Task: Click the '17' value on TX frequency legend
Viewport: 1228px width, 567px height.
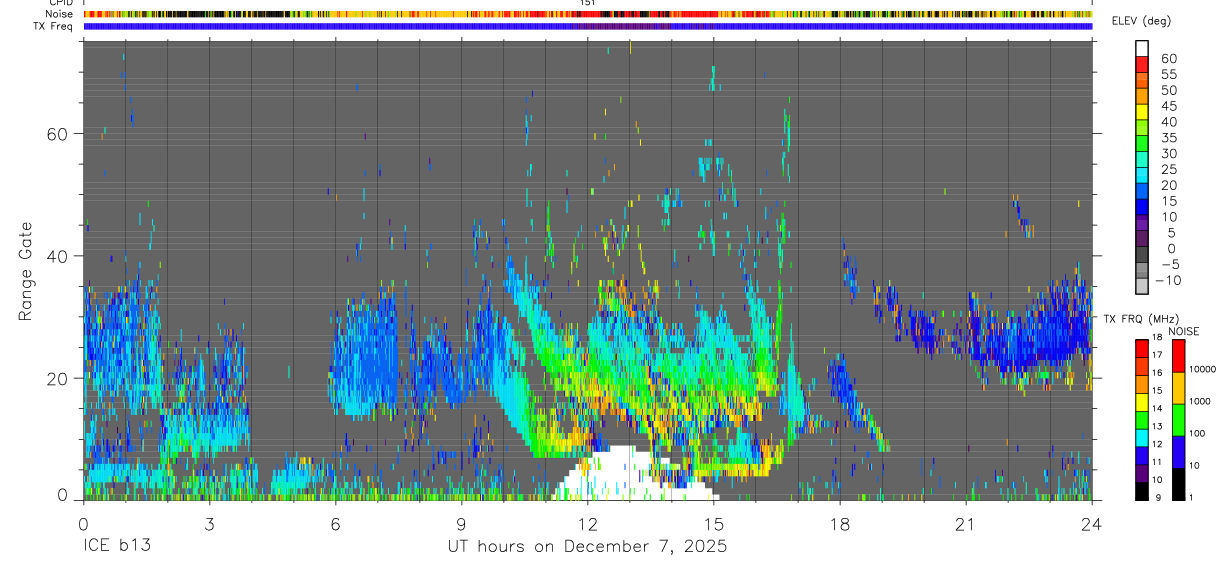Action: pos(1156,355)
